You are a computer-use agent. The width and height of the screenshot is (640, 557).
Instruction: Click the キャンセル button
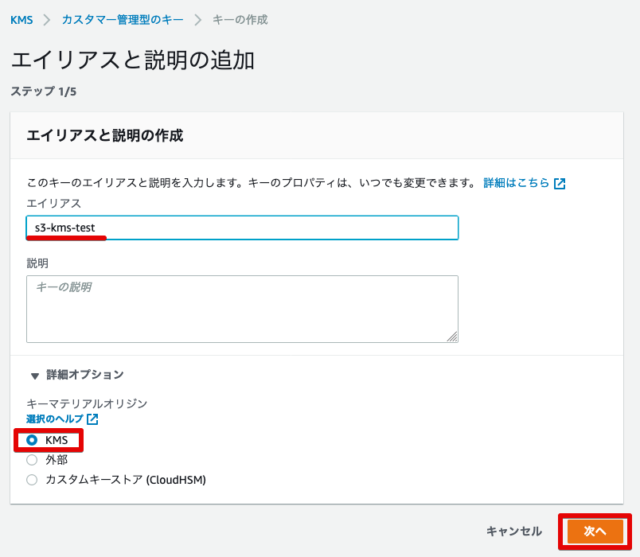pos(514,531)
